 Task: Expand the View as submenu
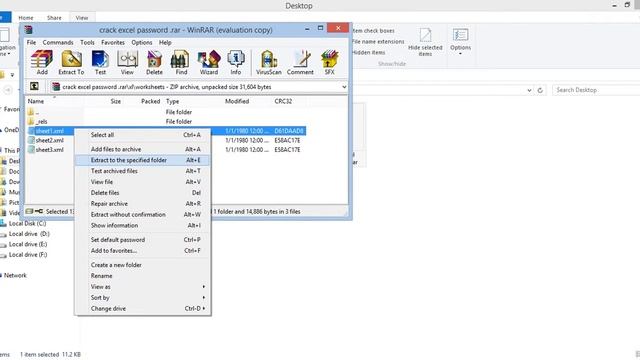point(203,287)
